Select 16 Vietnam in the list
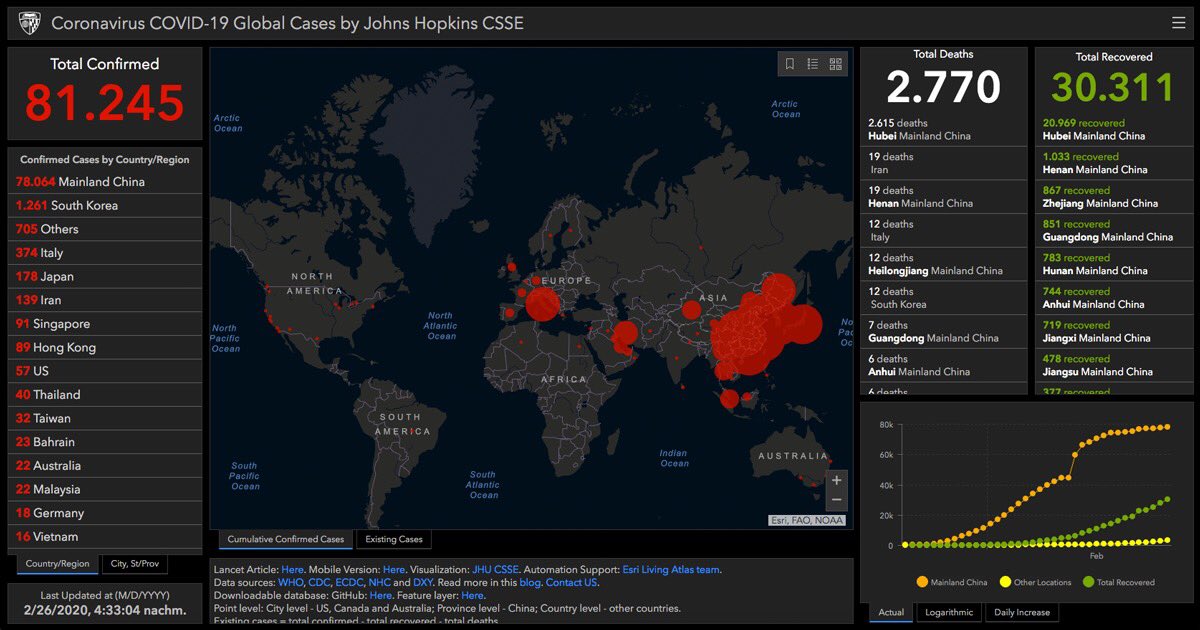This screenshot has height=630, width=1200. (x=105, y=537)
